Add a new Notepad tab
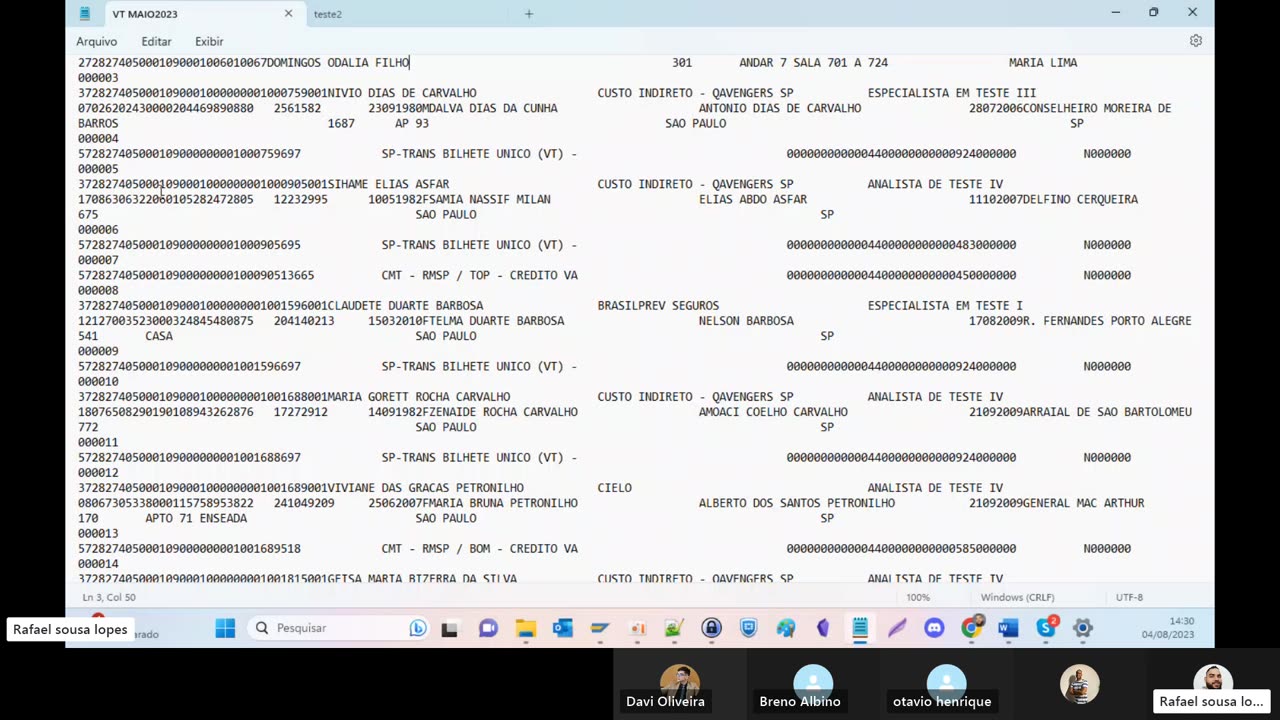This screenshot has width=1280, height=720. [x=529, y=14]
